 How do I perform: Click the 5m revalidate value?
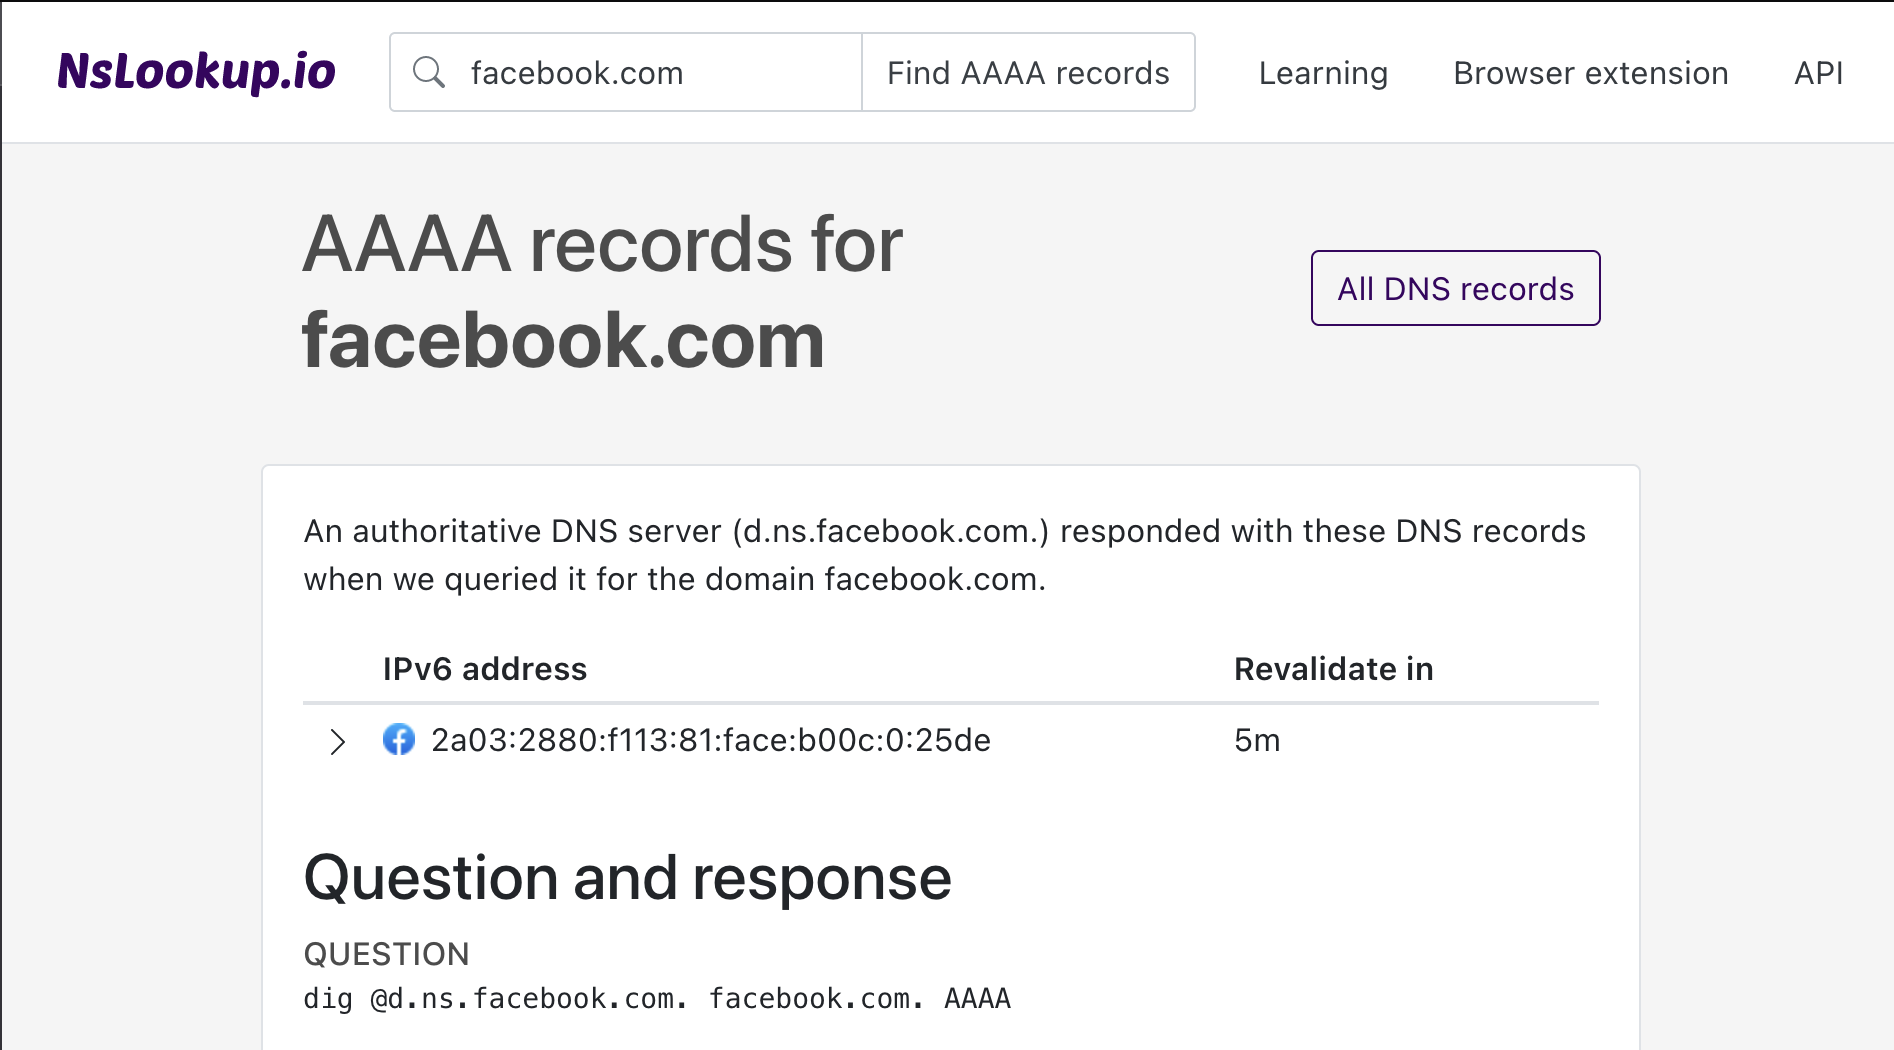pos(1257,741)
